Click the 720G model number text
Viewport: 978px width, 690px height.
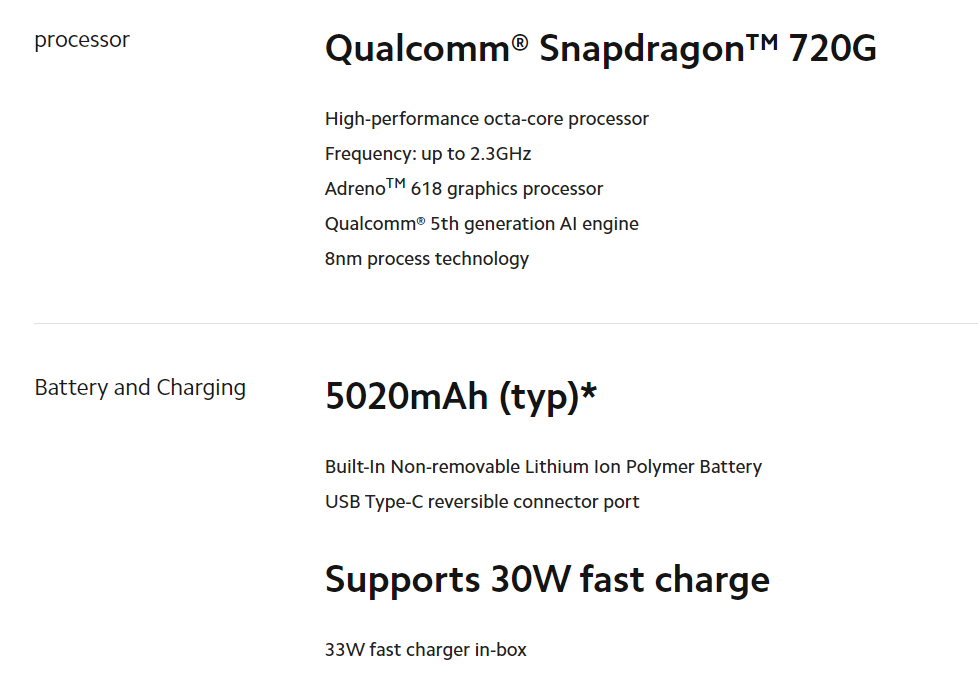click(833, 49)
